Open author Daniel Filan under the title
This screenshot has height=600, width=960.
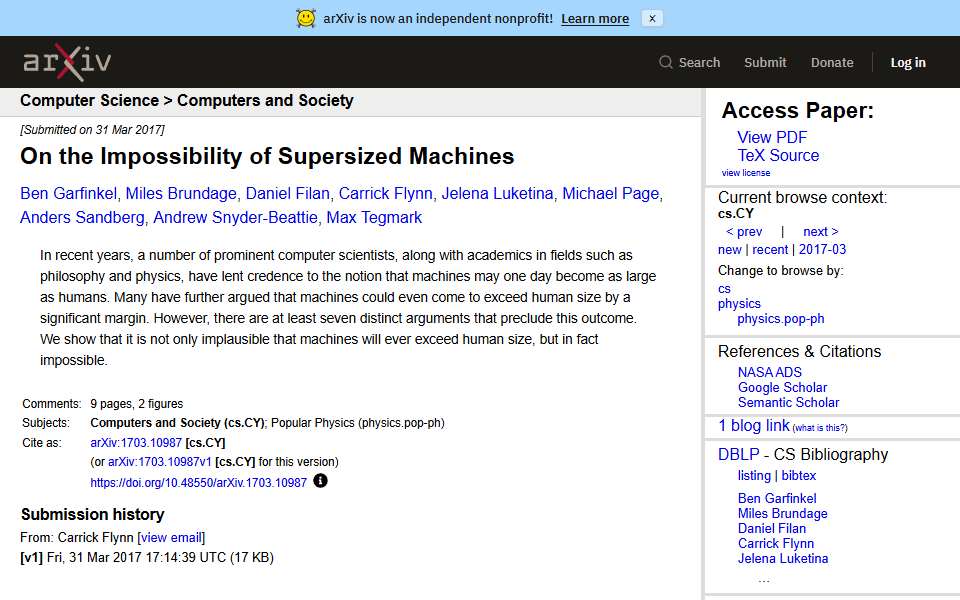287,193
